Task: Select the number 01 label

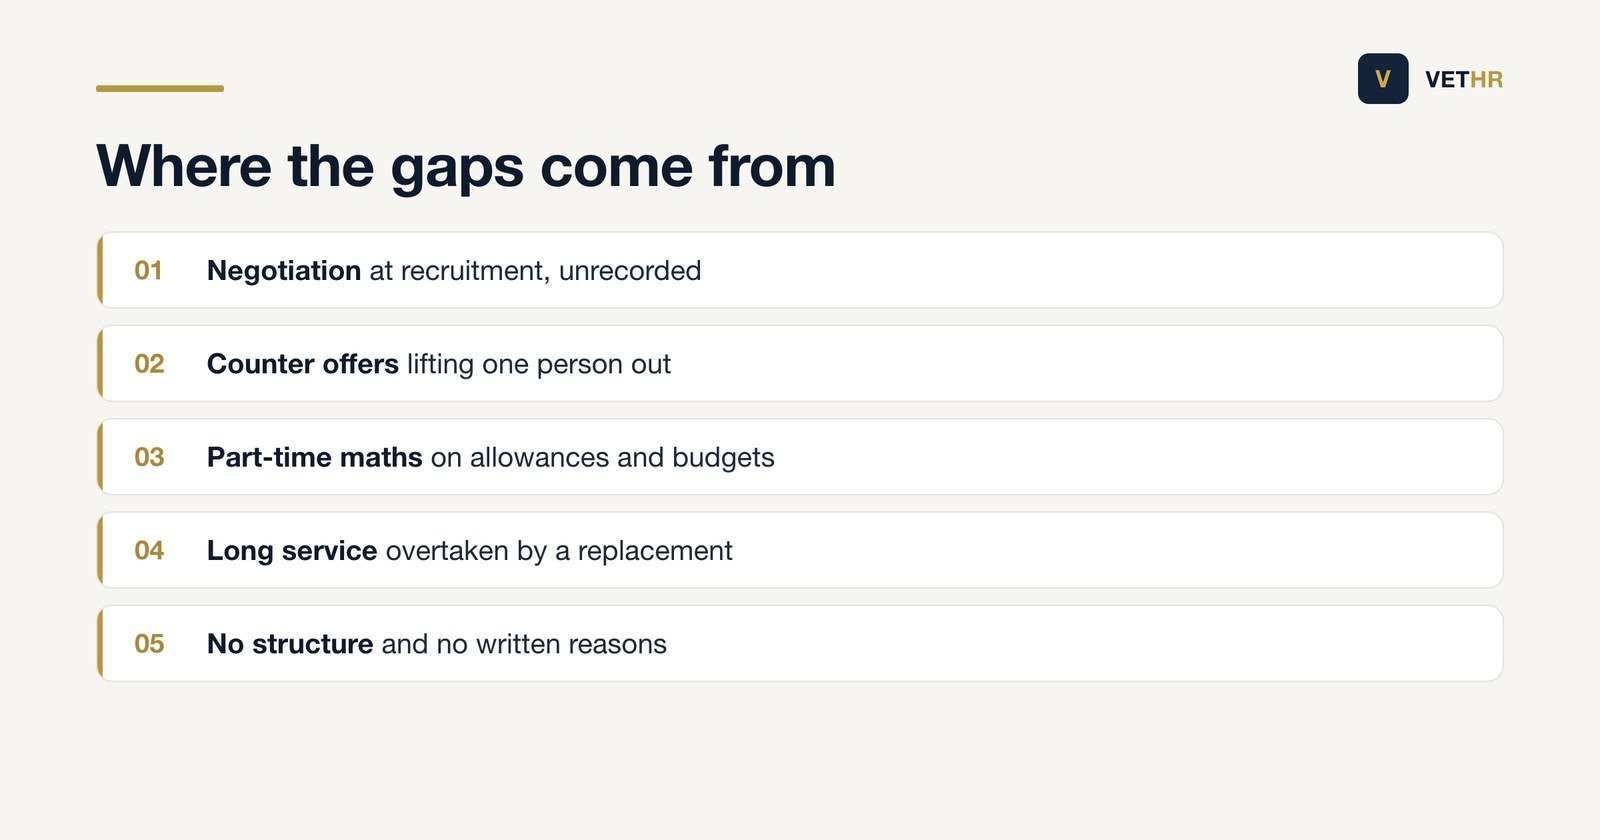Action: (x=149, y=271)
